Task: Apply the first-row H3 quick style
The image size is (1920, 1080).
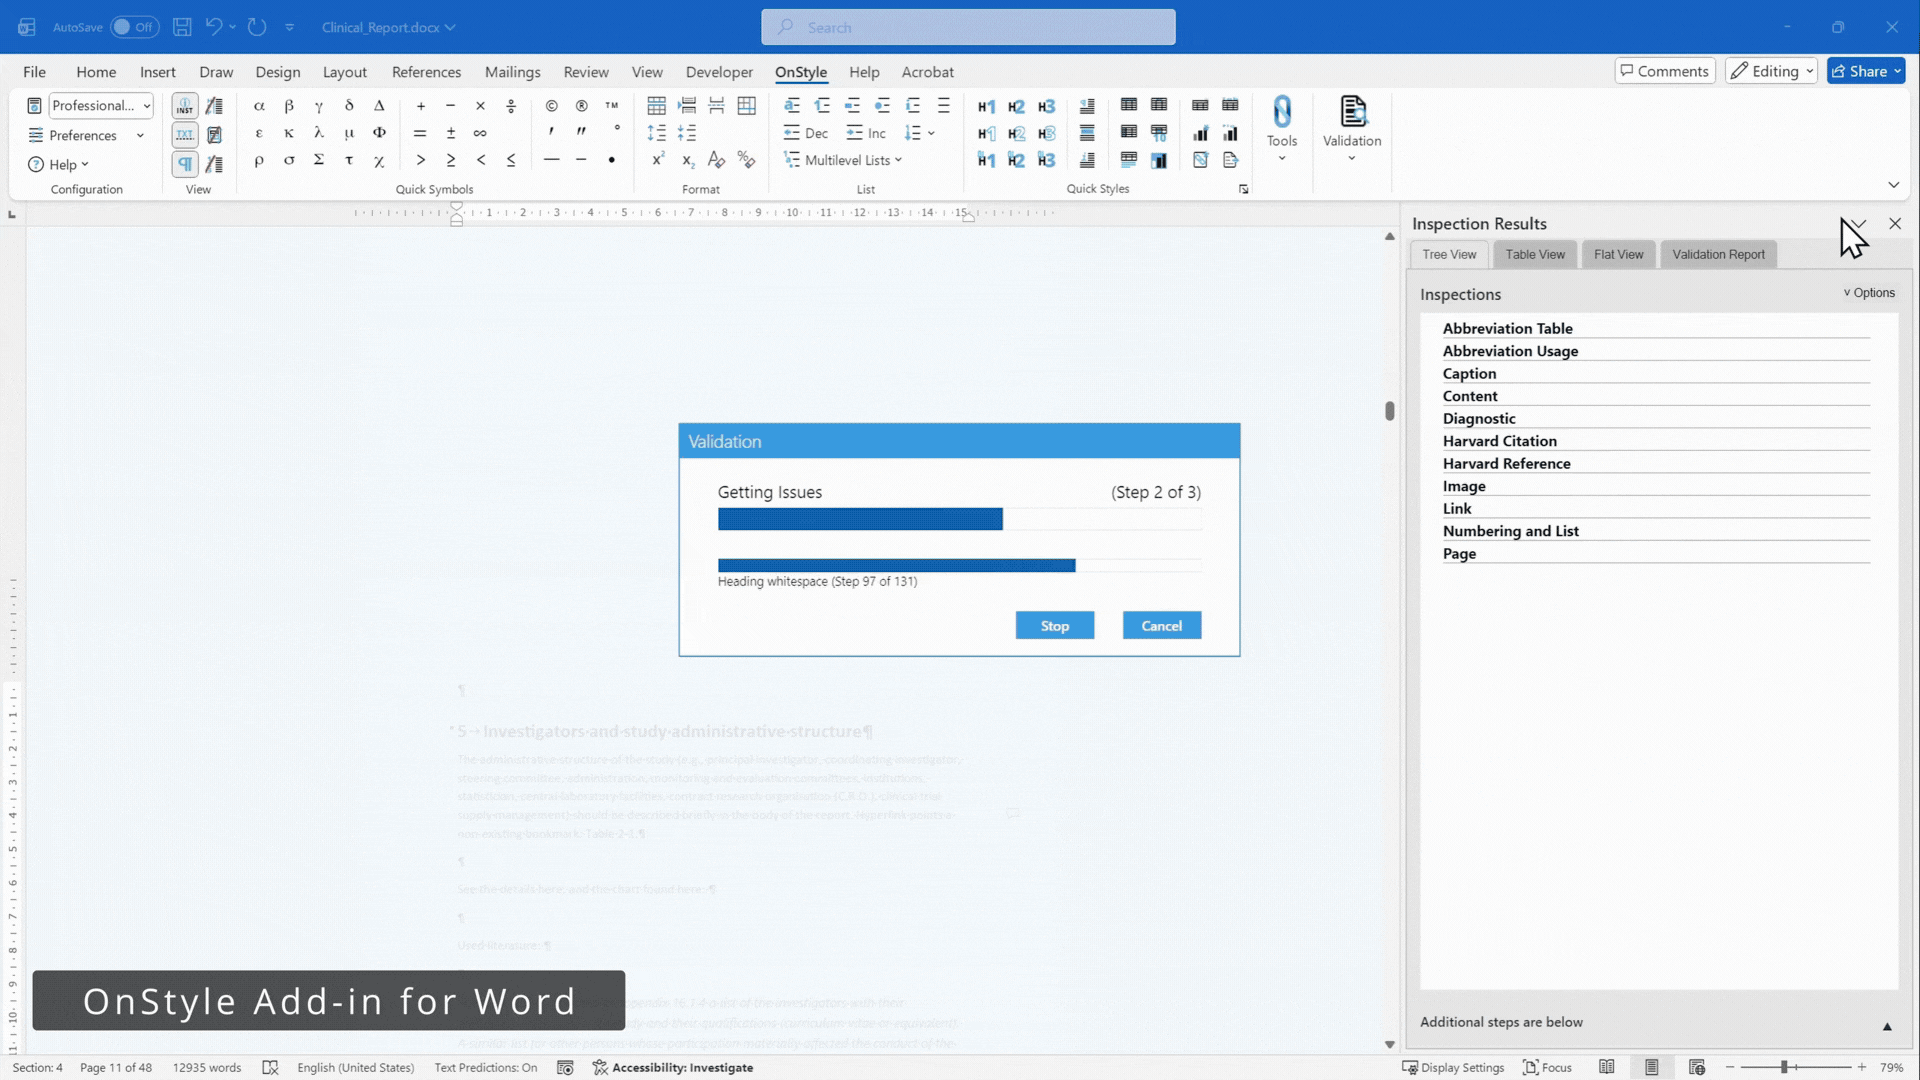Action: 1046,106
